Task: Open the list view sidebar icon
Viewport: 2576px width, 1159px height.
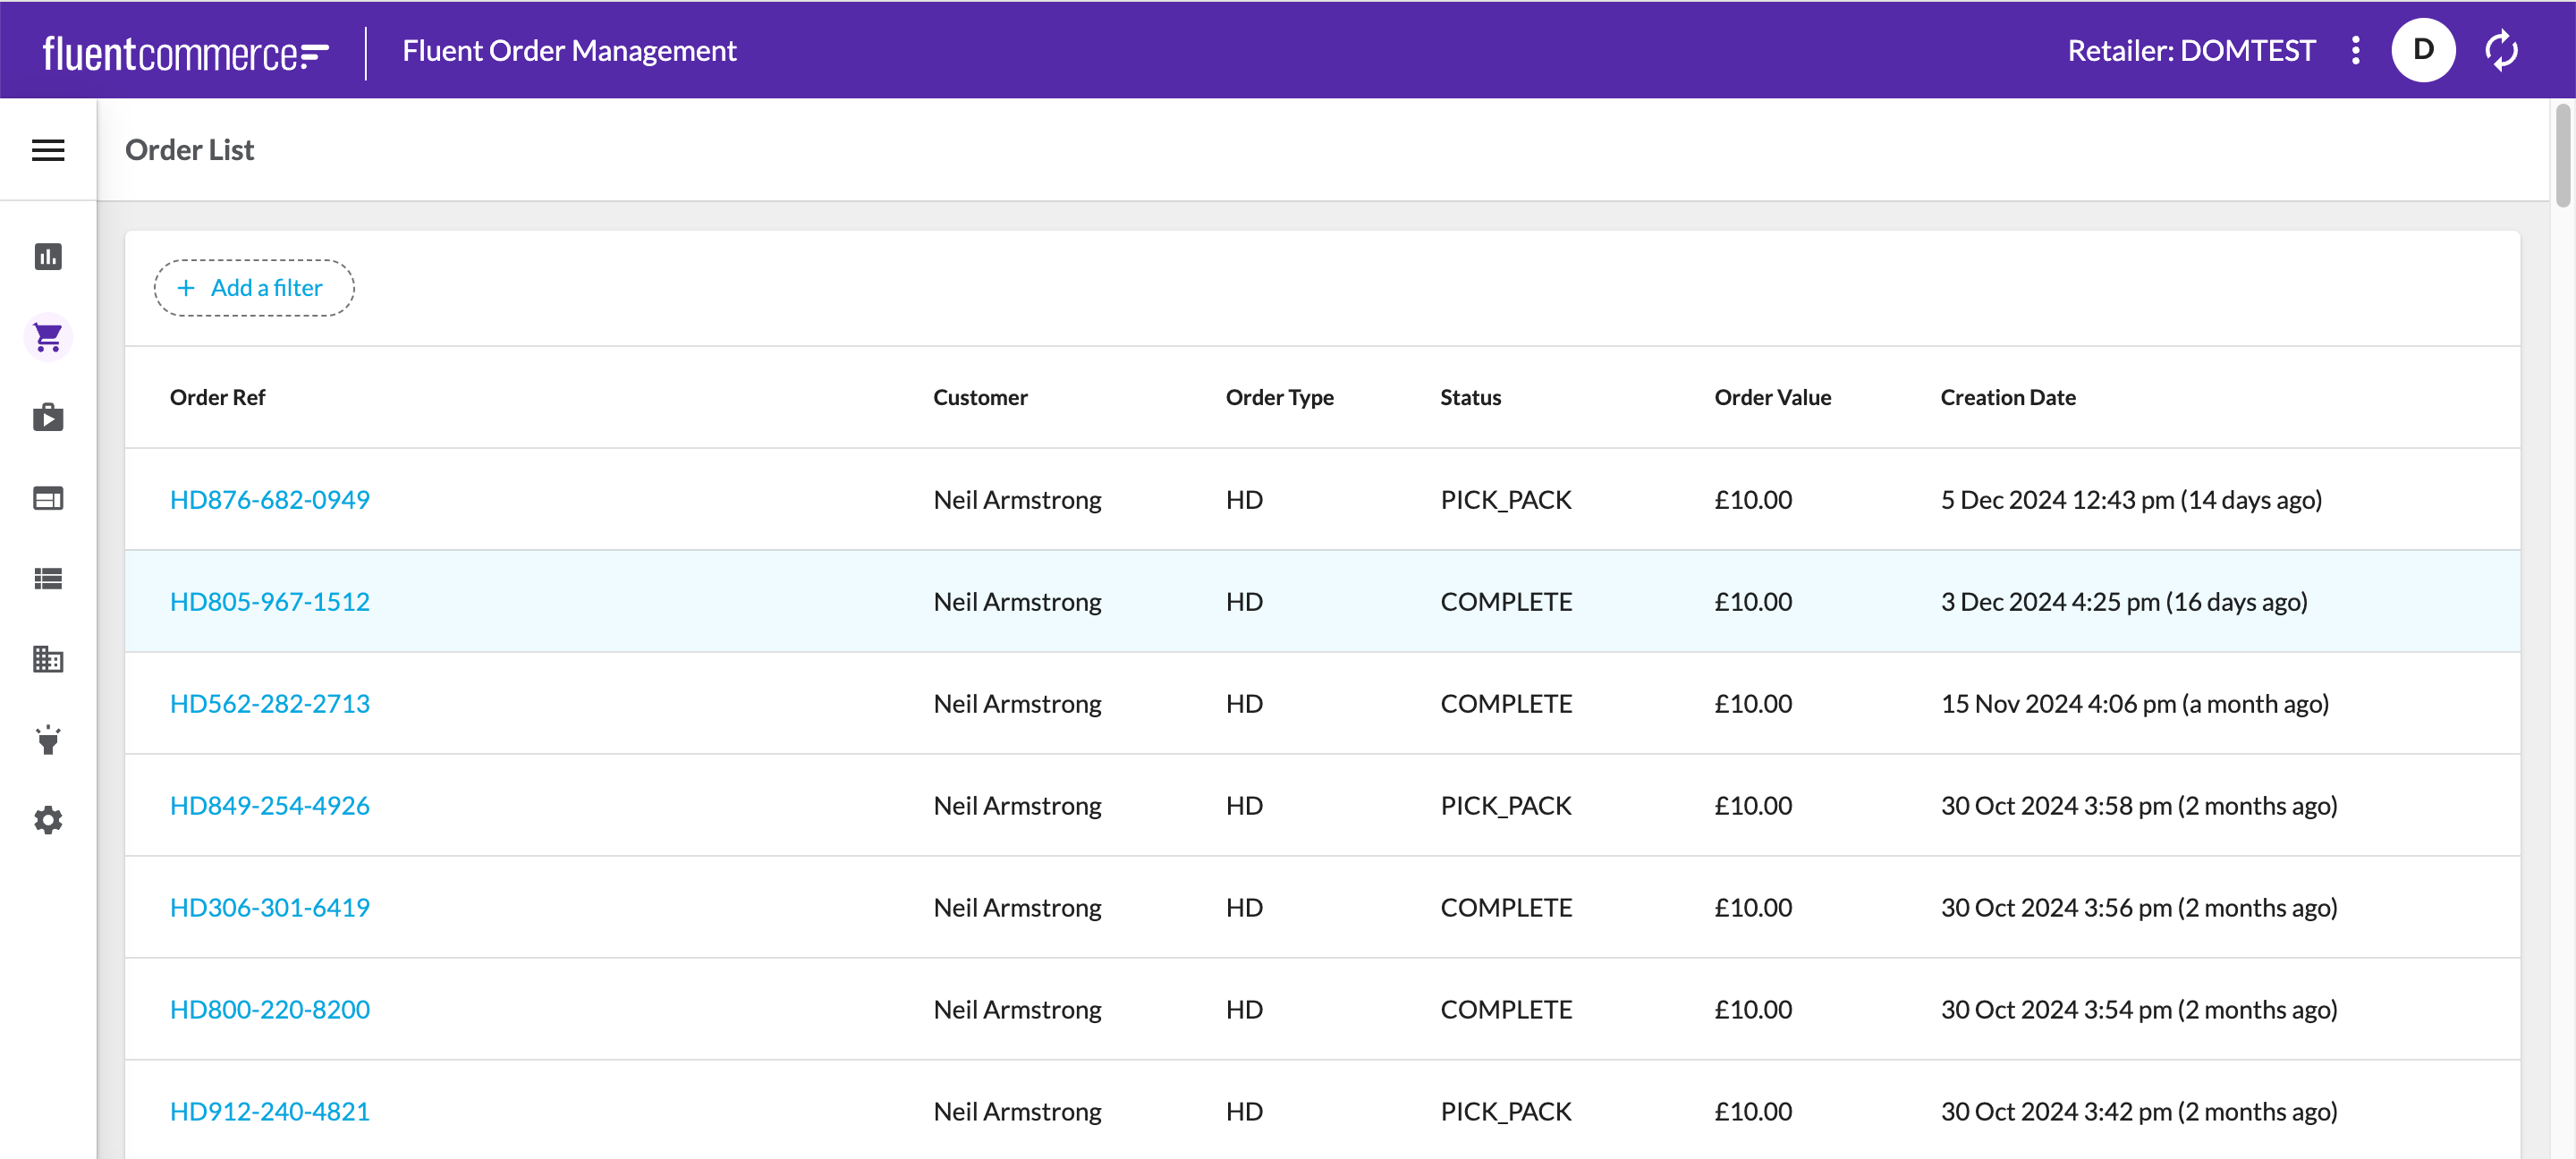Action: pos(48,579)
